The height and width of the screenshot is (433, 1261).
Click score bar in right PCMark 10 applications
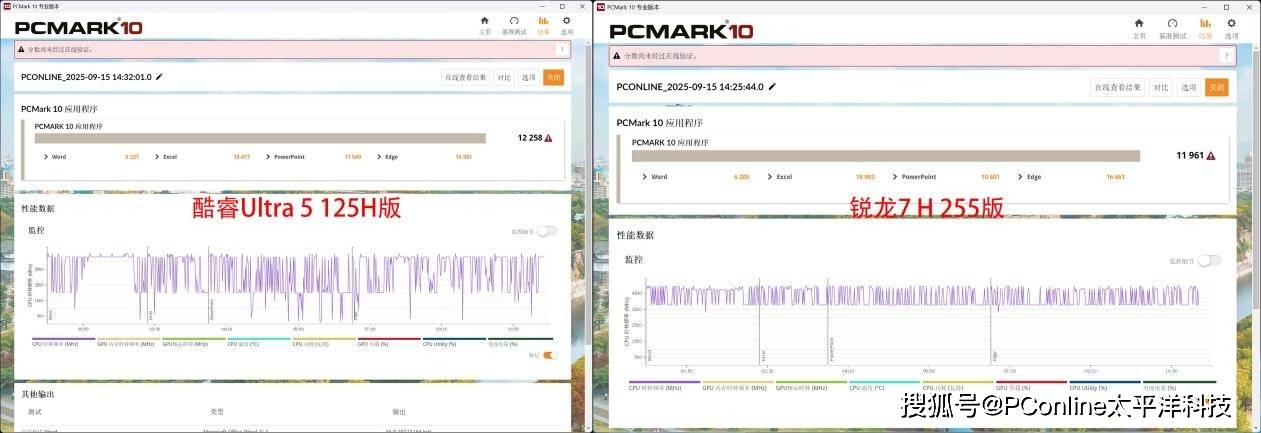pyautogui.click(x=886, y=156)
